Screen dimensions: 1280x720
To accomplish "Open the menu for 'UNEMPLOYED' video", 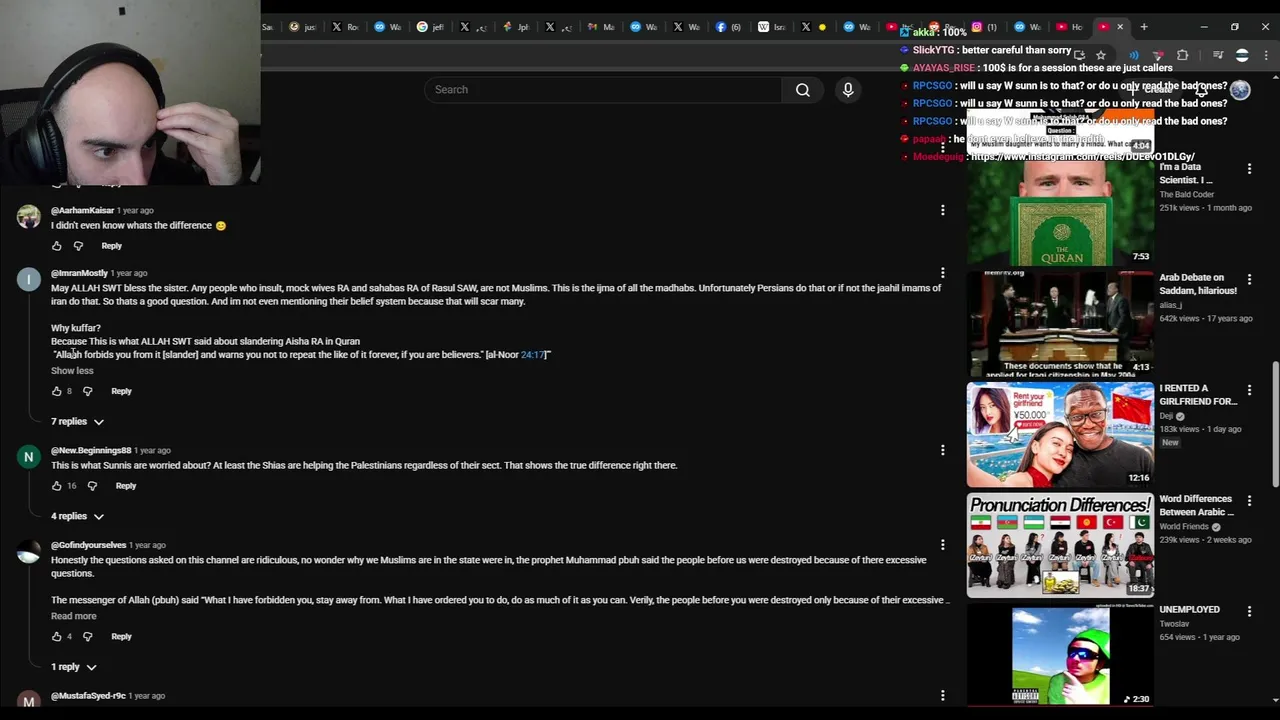I will 1249,611.
